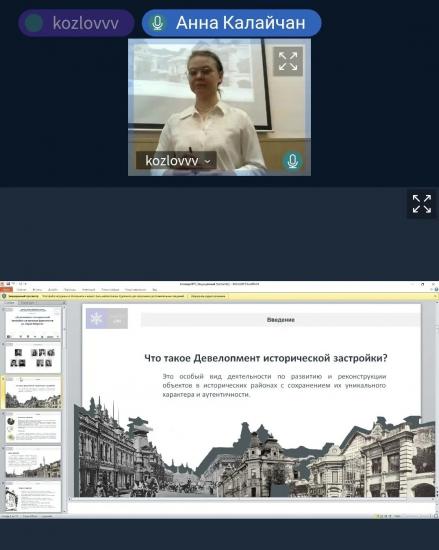
Task: Click the view mode buttons in the status bar
Action: [x=384, y=516]
